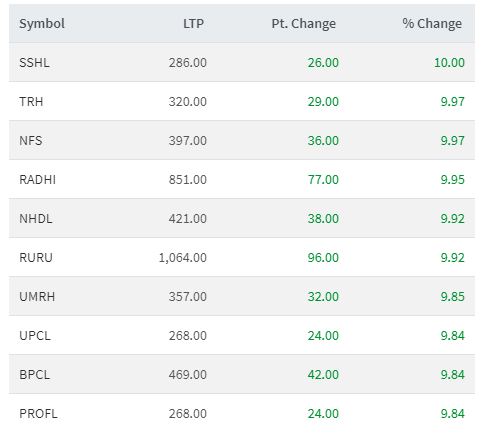
Task: Click the 851.00 LTP for RADHI
Action: 188,180
